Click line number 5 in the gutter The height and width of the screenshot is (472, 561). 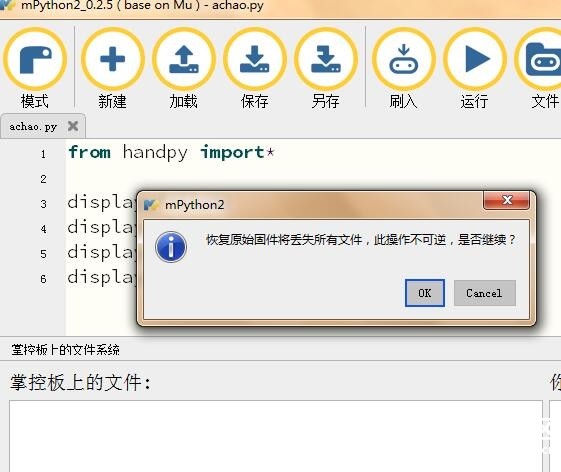click(43, 254)
